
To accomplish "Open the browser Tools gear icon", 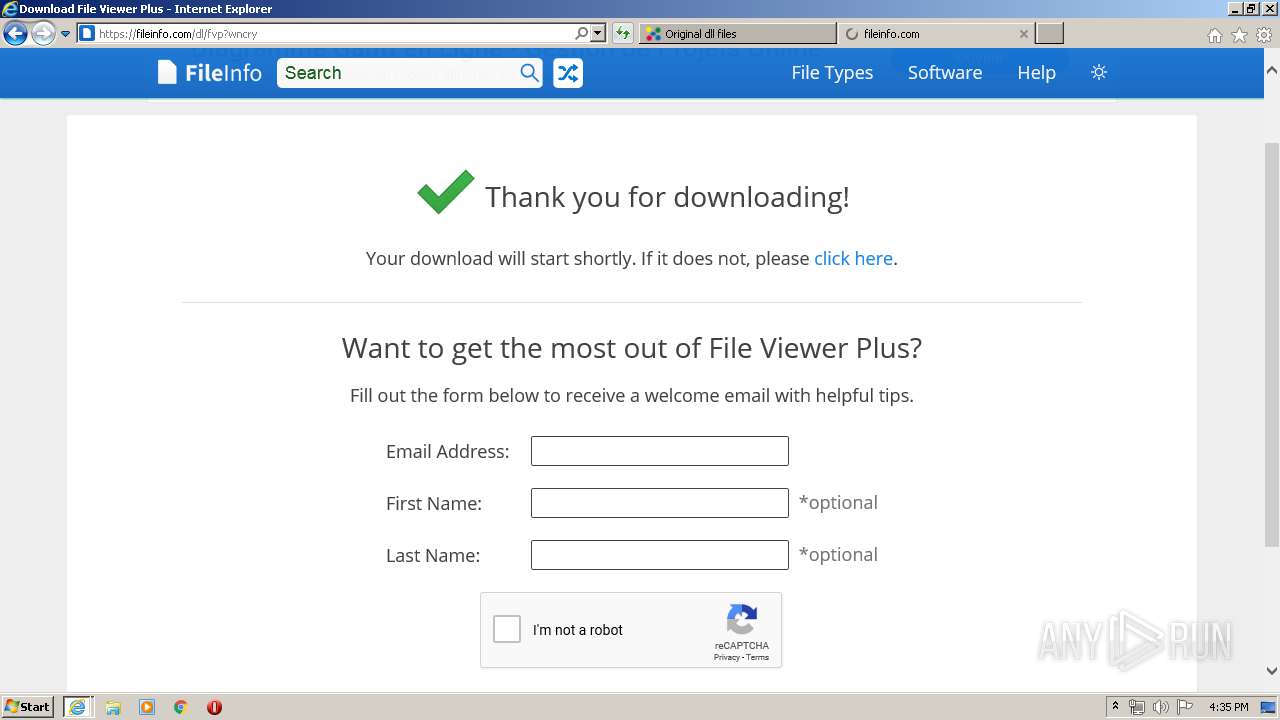I will click(x=1263, y=35).
